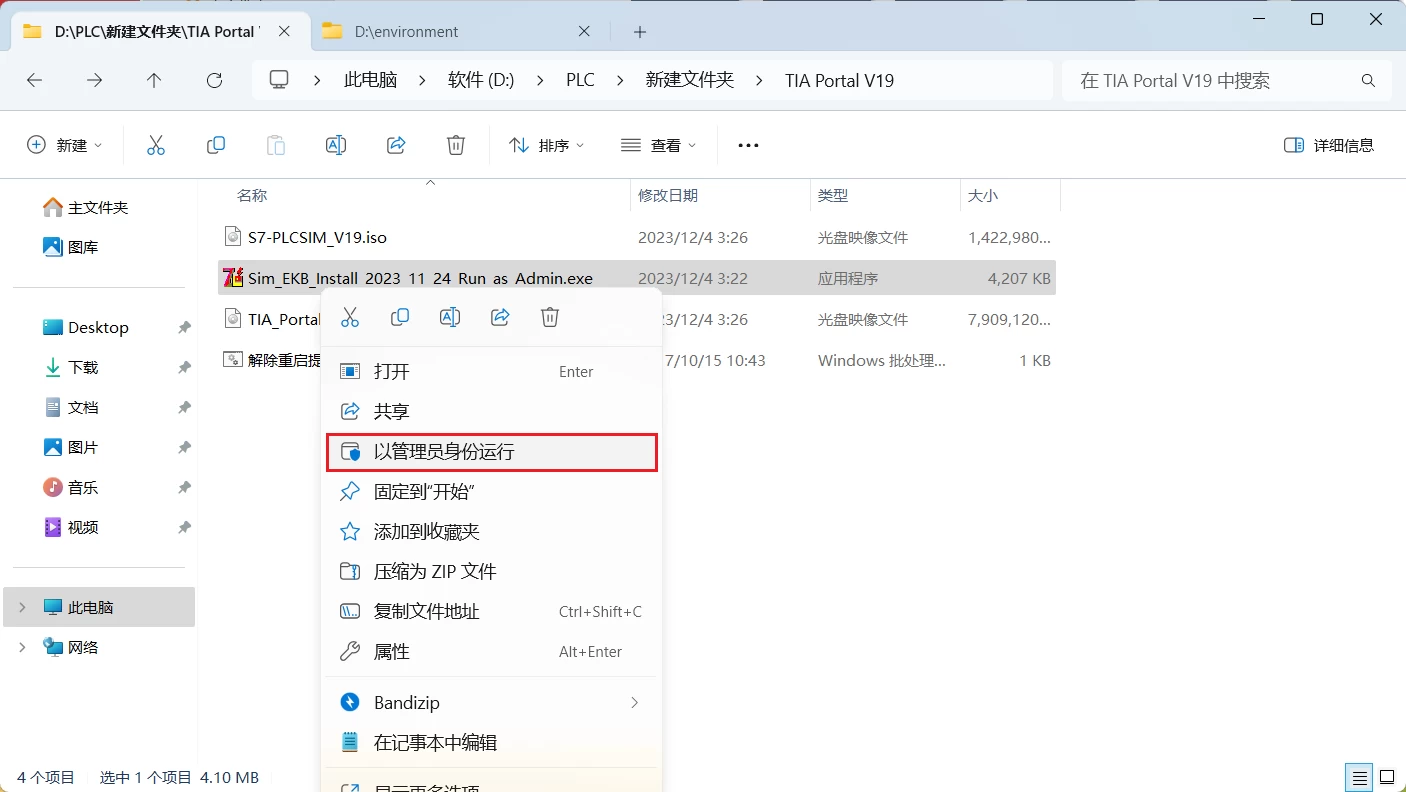Click the Forward navigation arrow
Screen dimensions: 1406x792
[x=95, y=80]
